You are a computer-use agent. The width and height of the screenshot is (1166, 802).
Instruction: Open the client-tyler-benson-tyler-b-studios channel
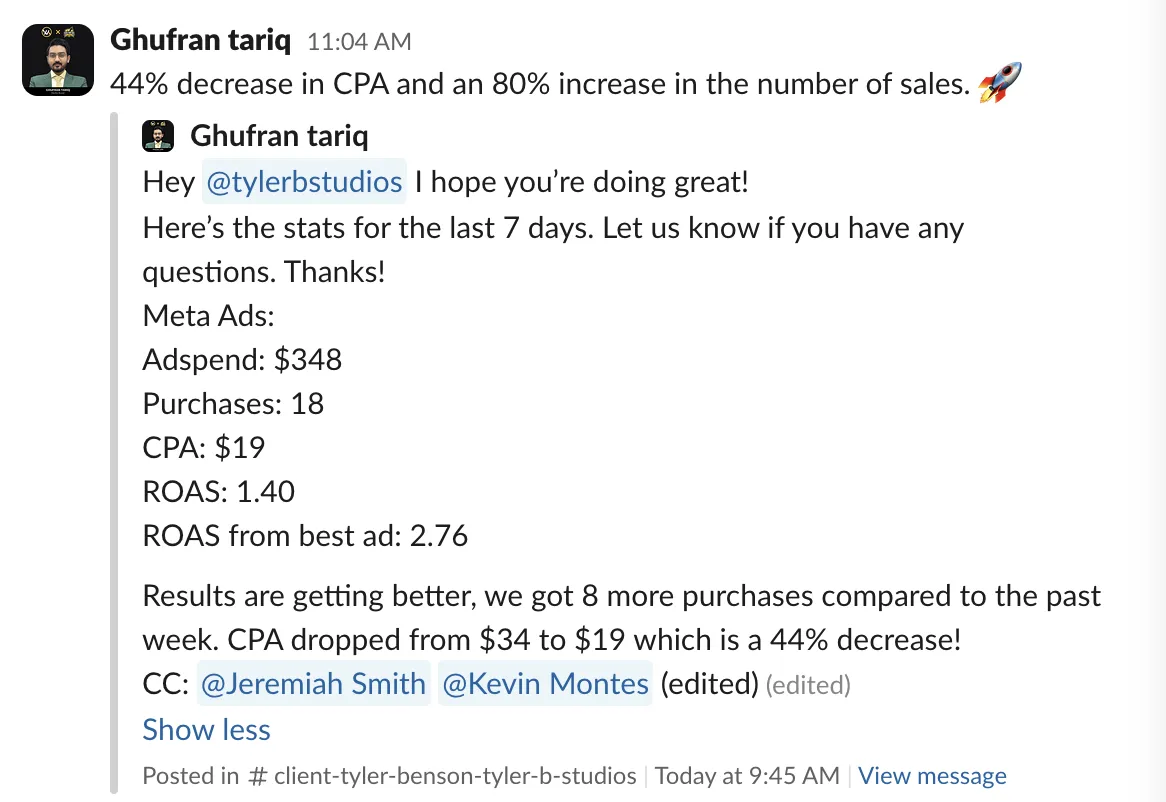pyautogui.click(x=455, y=775)
